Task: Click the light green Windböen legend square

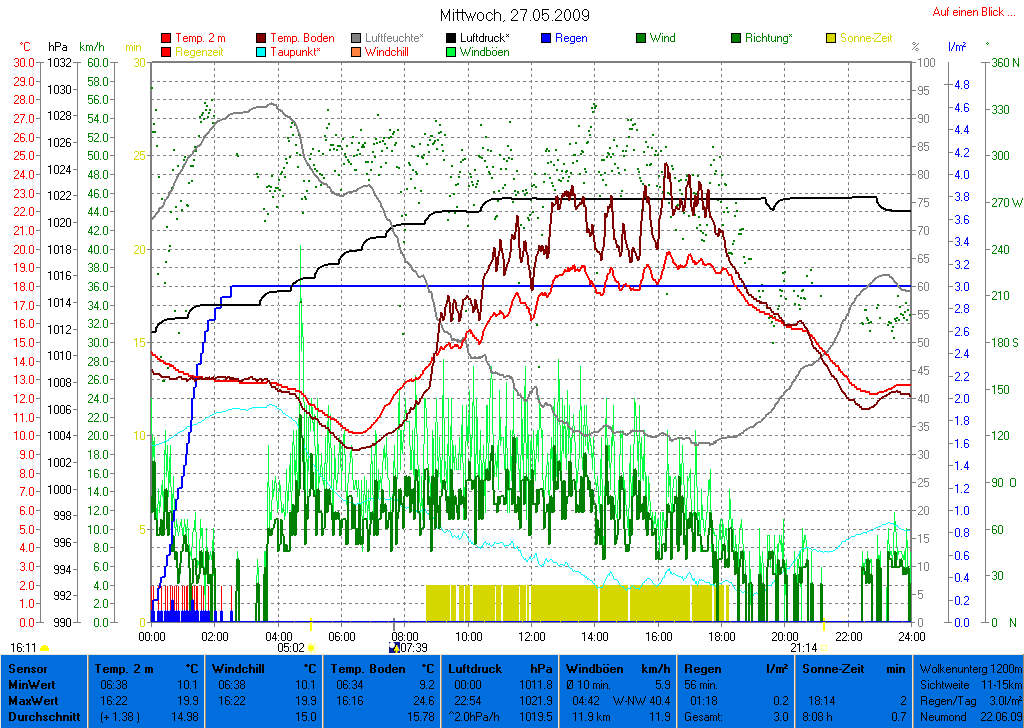Action: coord(452,52)
